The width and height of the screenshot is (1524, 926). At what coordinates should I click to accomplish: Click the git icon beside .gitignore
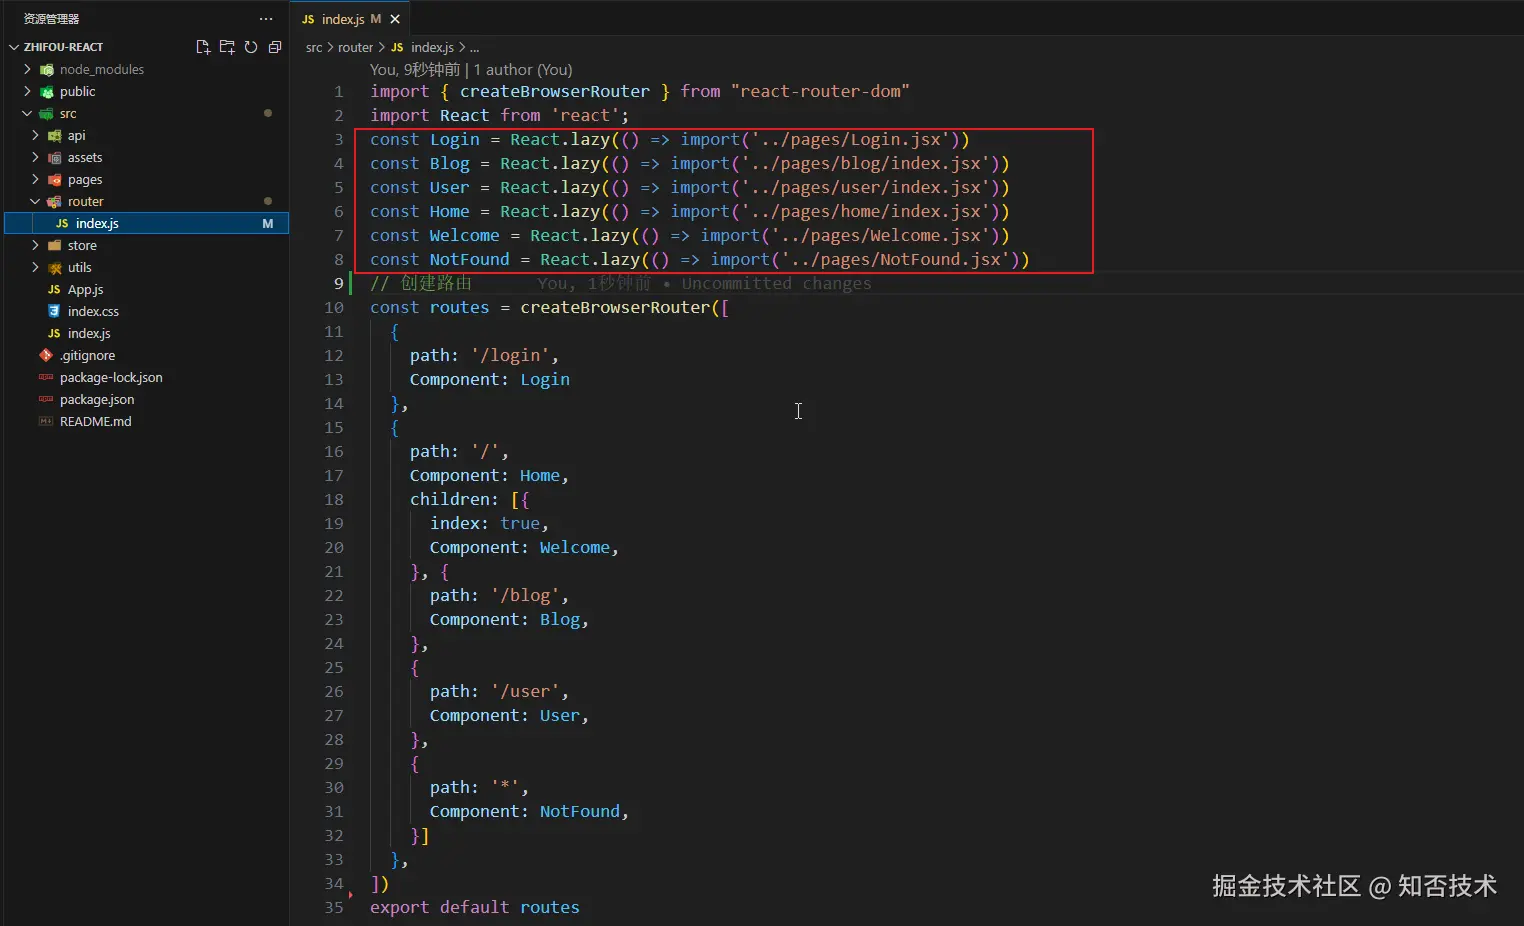(x=46, y=355)
